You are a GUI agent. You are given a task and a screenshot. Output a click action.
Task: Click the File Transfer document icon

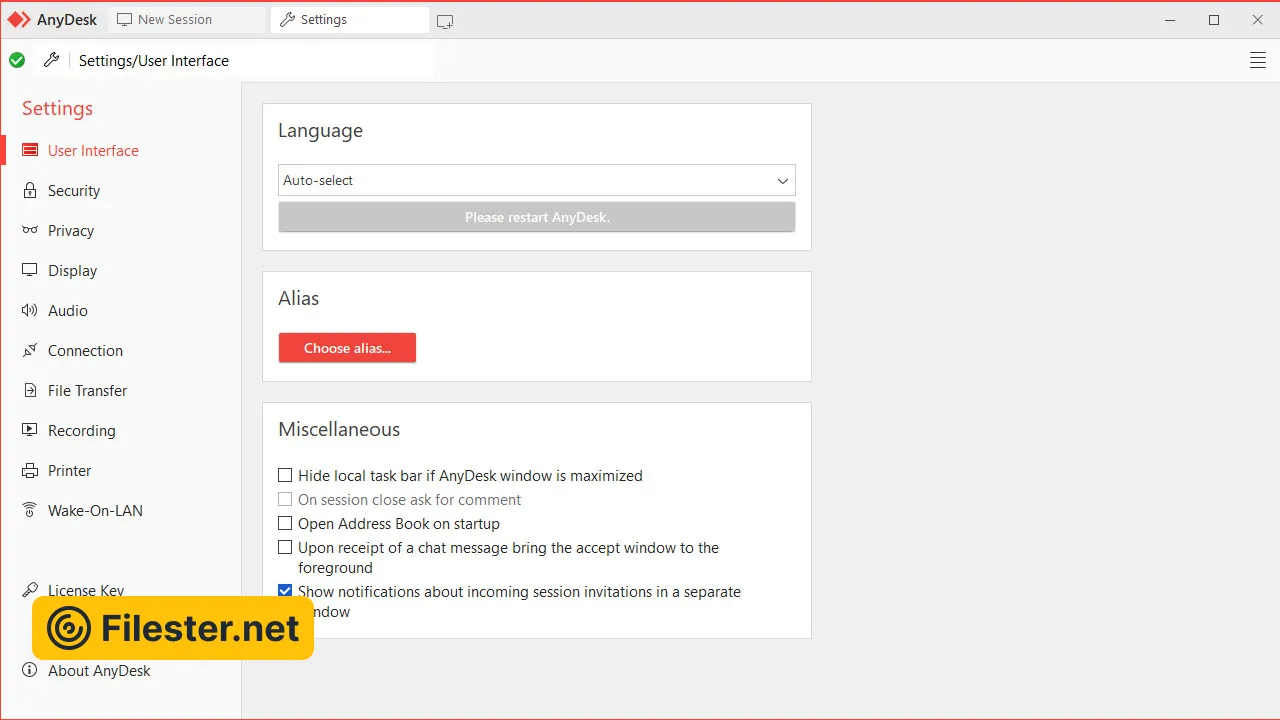(30, 390)
